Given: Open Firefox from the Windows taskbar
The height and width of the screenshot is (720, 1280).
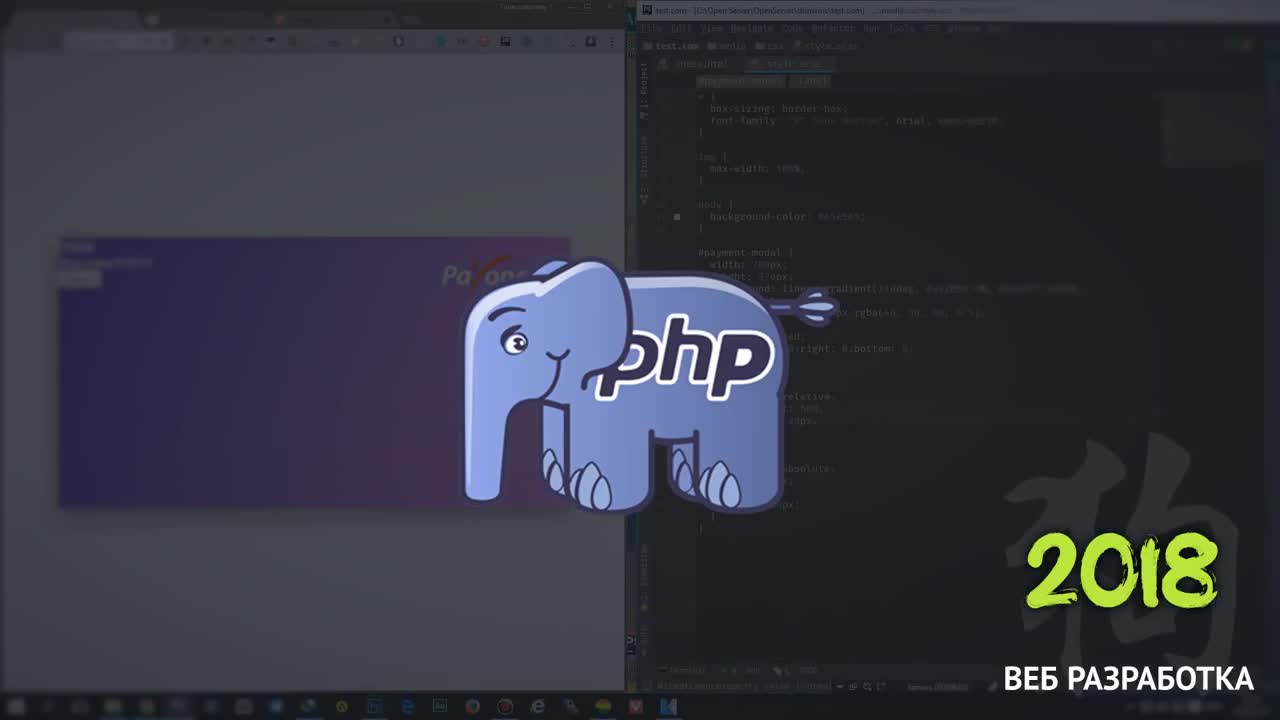Looking at the screenshot, I should pyautogui.click(x=472, y=706).
